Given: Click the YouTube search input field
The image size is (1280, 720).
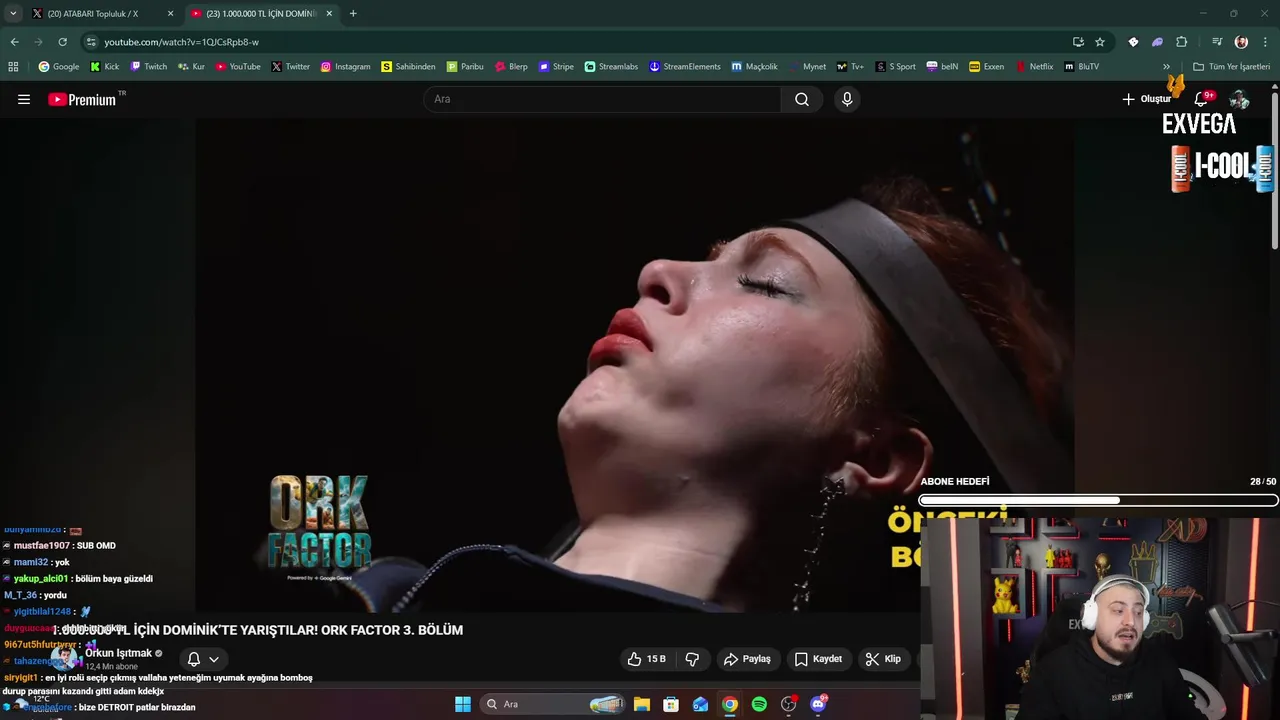Looking at the screenshot, I should click(602, 99).
